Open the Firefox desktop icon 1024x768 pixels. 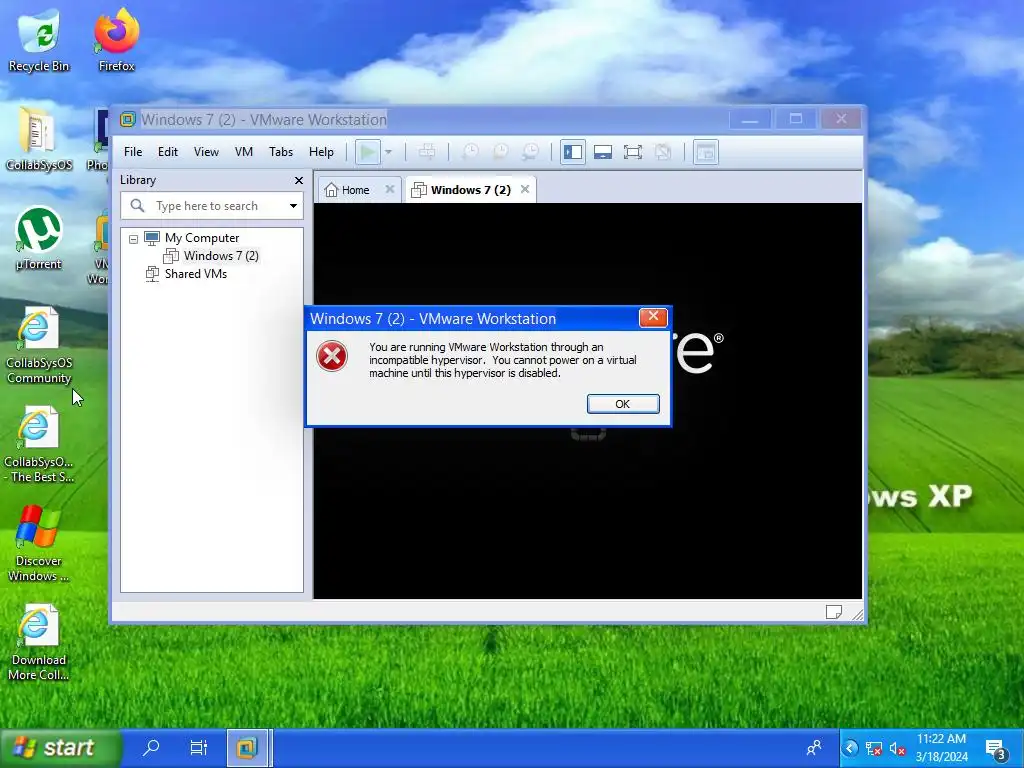[116, 40]
